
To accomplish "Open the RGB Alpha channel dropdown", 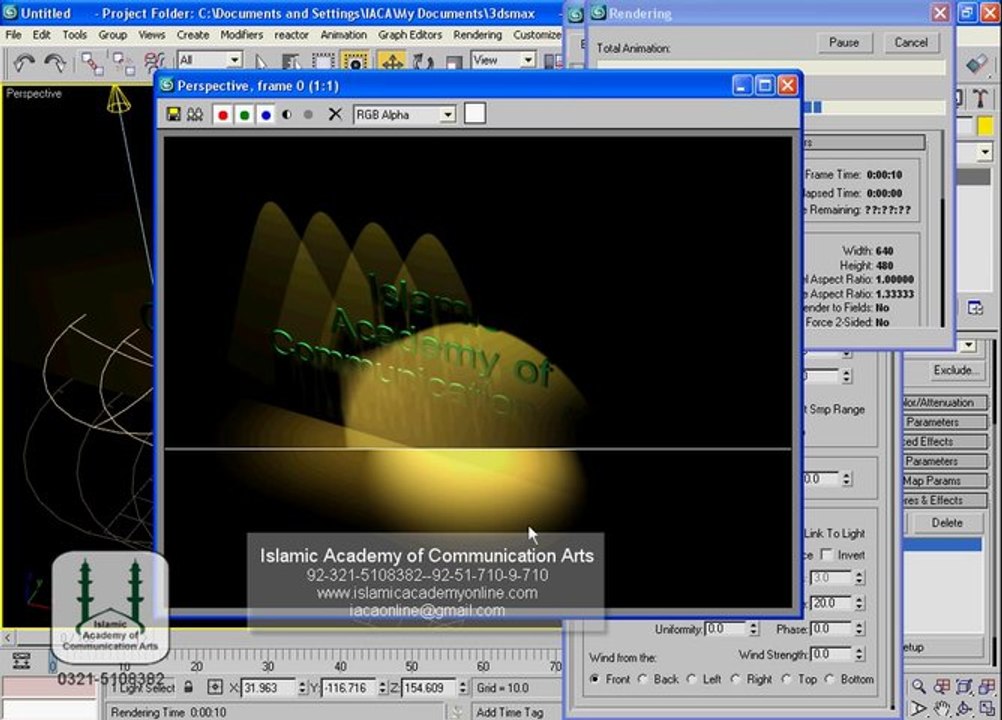I will tap(405, 115).
